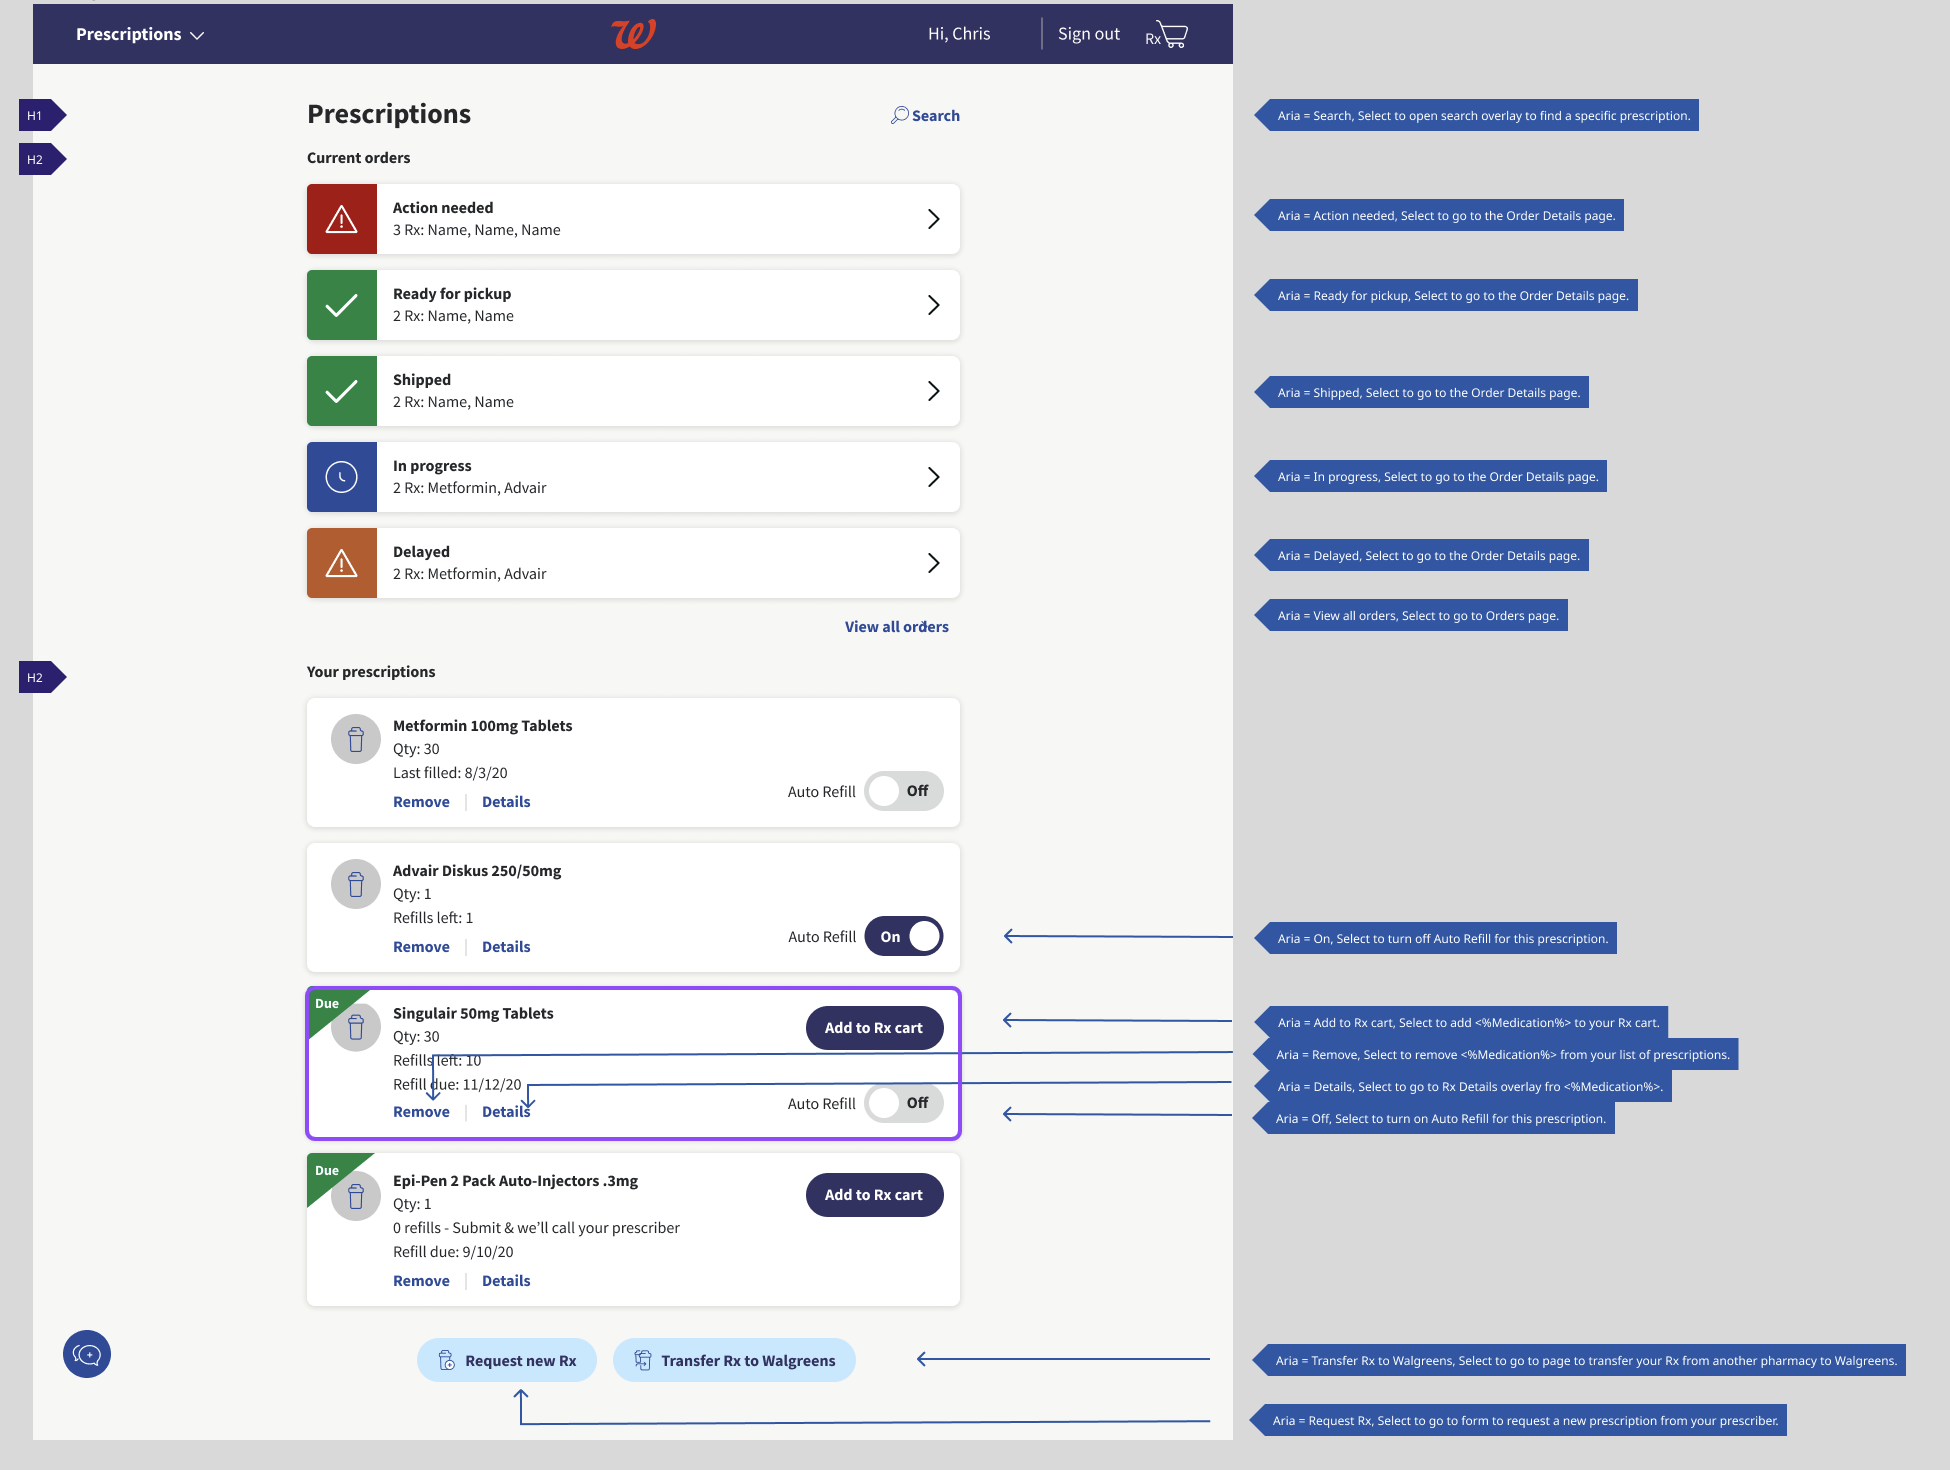Click Metformin pill bottle icon
This screenshot has width=1950, height=1470.
(x=356, y=739)
